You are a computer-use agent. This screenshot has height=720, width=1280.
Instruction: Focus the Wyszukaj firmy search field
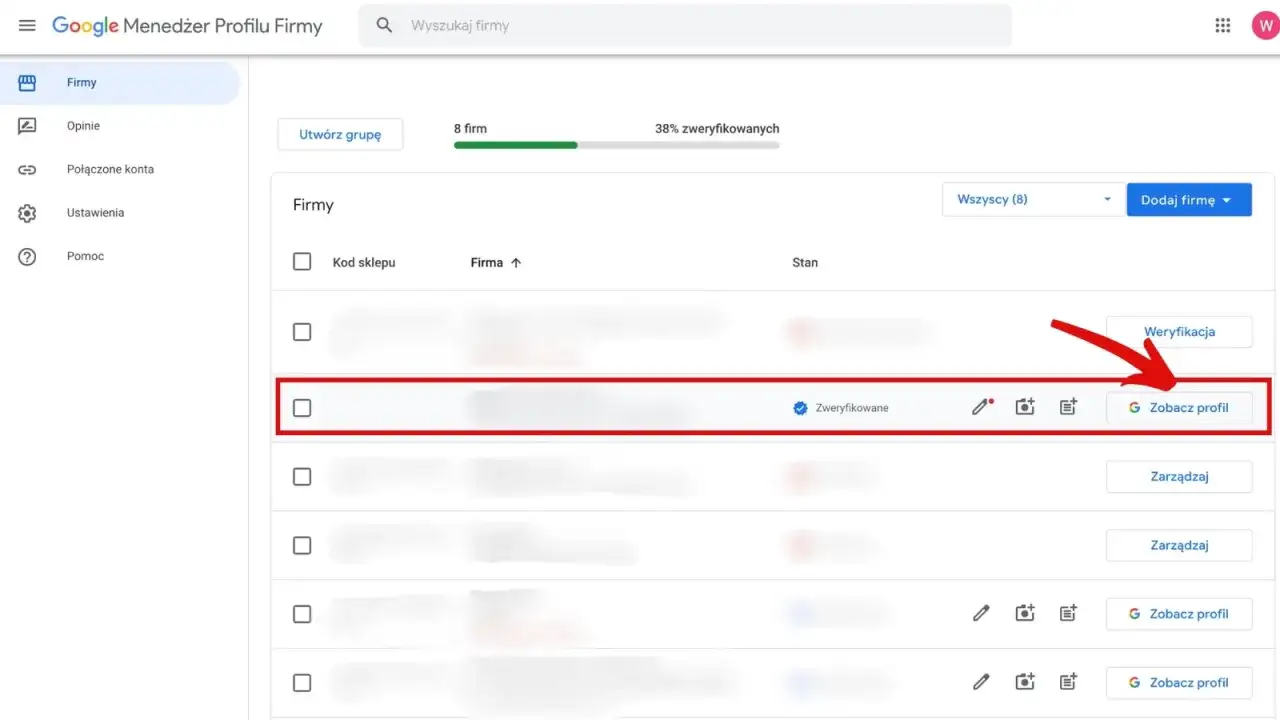tap(685, 26)
